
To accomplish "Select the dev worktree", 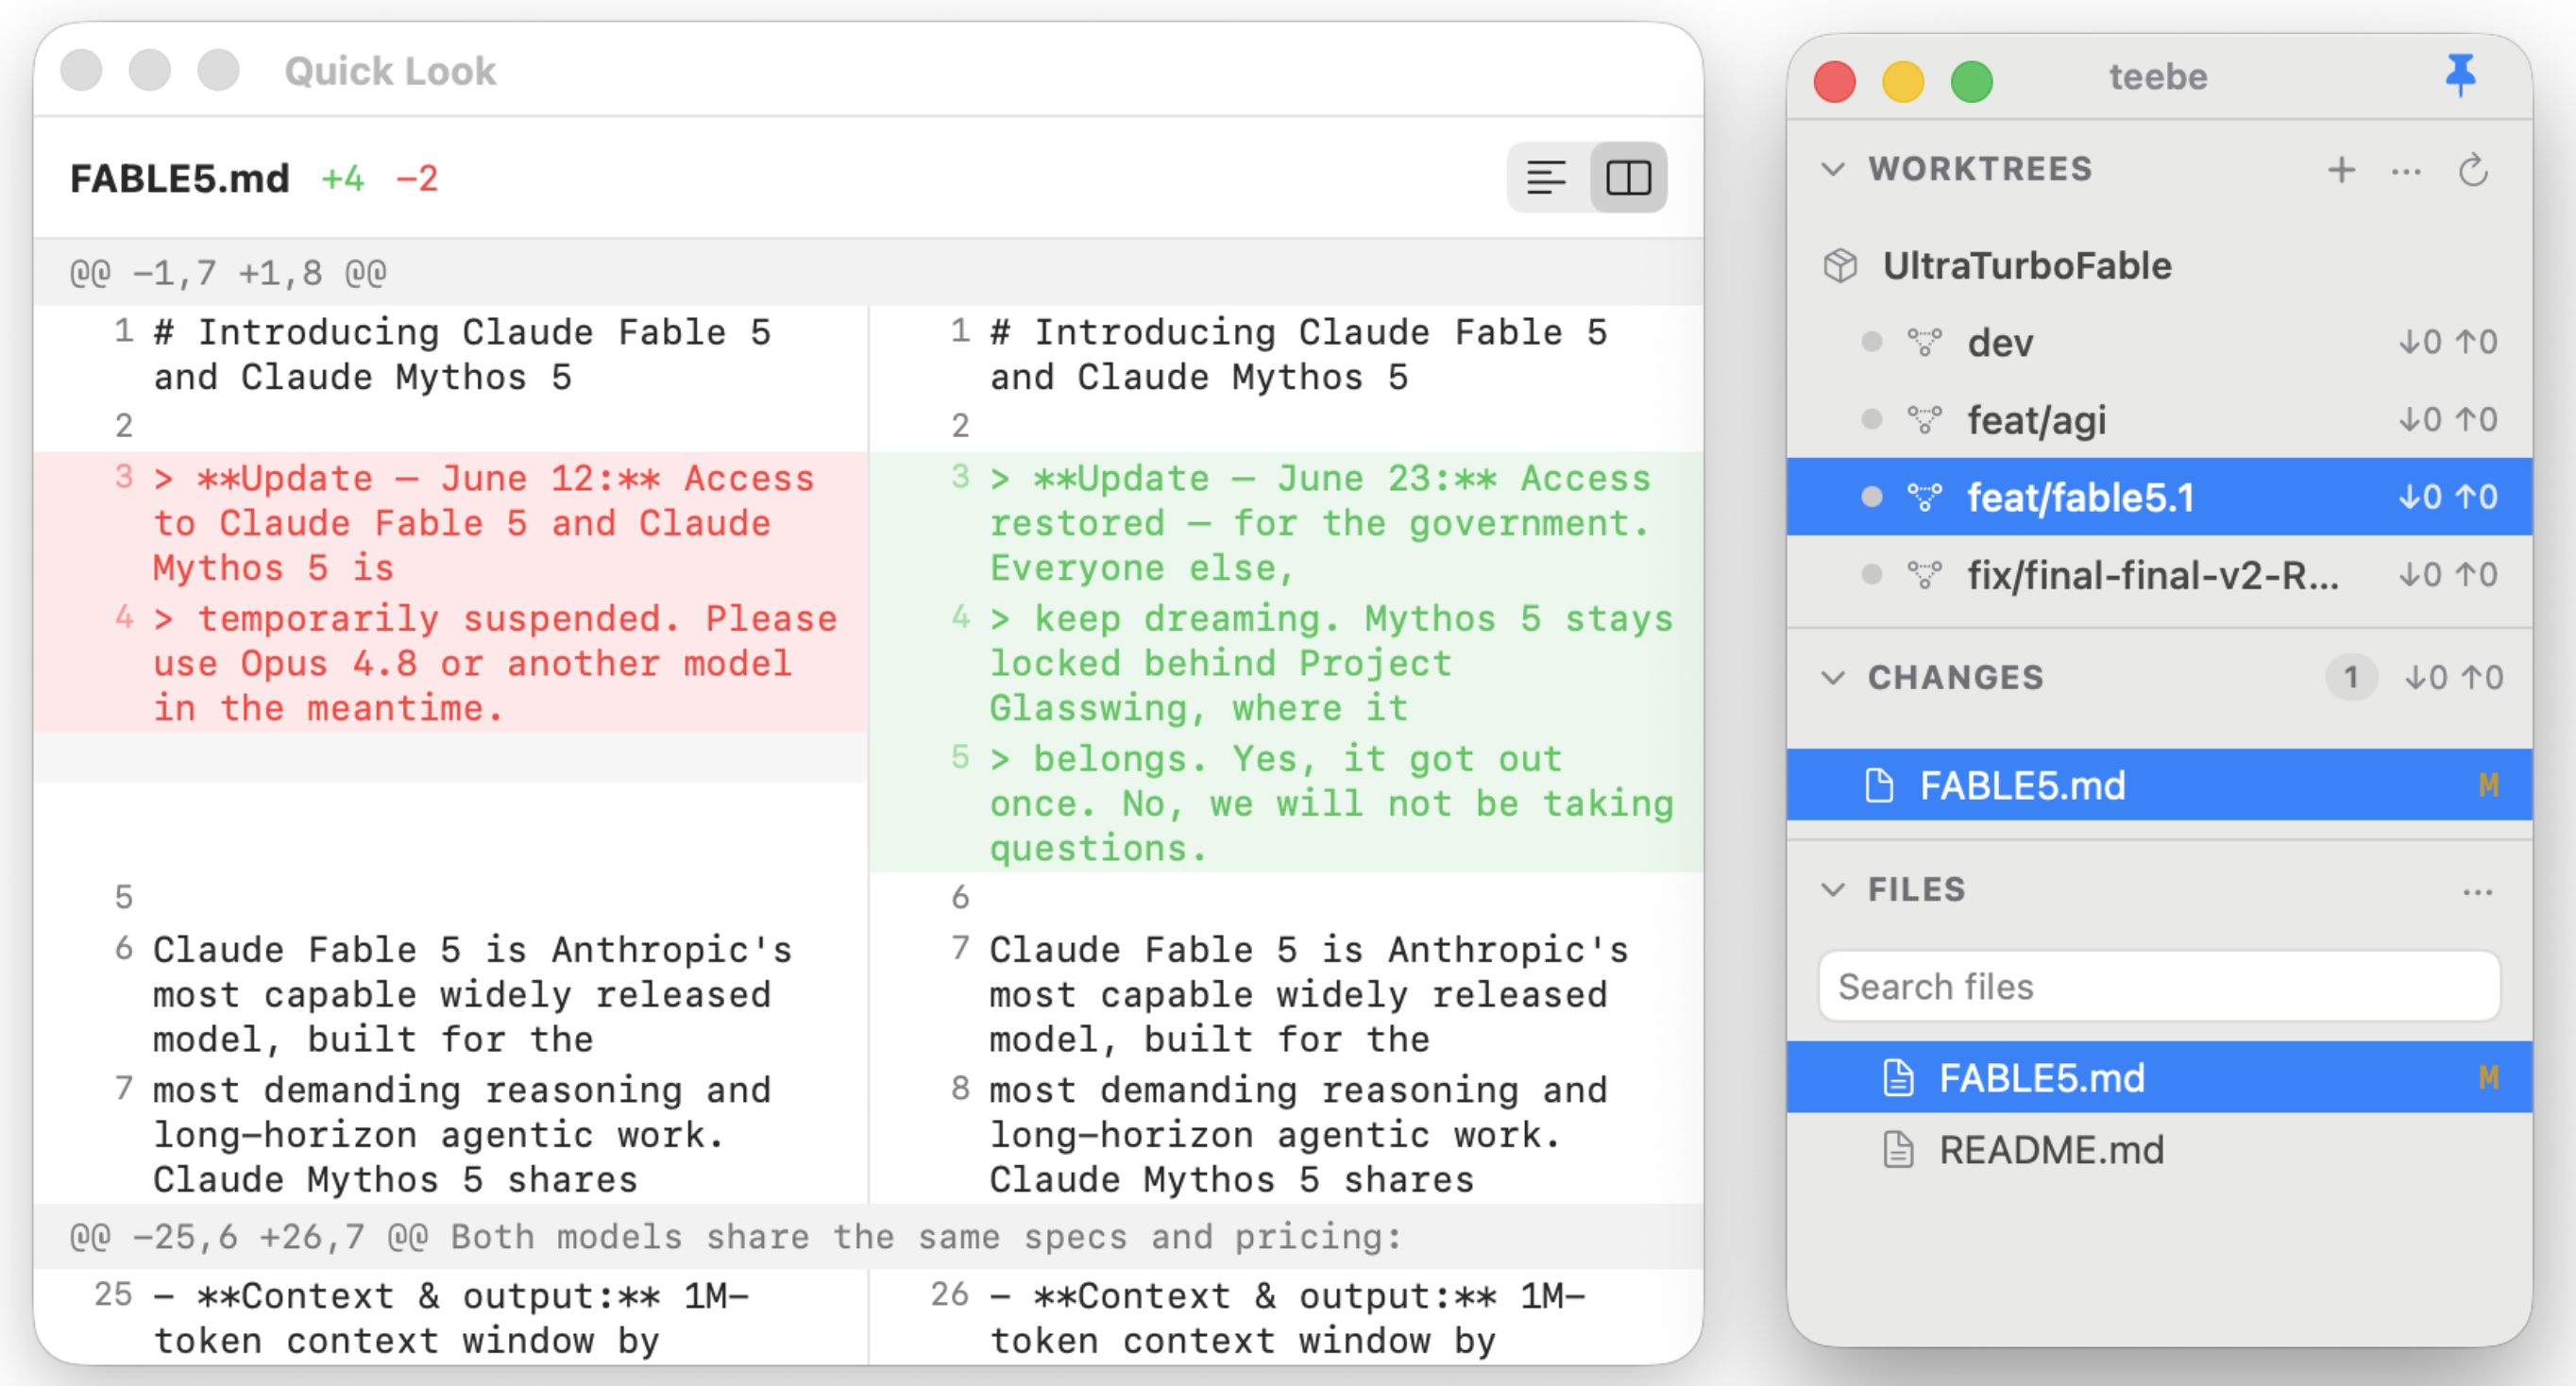I will click(2159, 343).
